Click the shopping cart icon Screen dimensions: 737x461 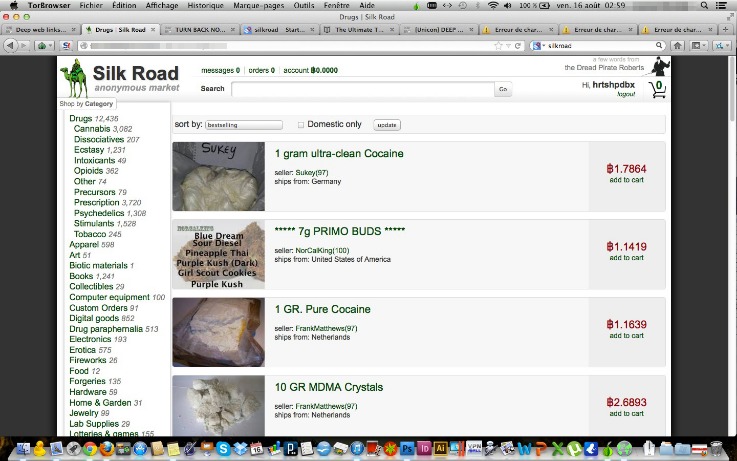tap(658, 89)
